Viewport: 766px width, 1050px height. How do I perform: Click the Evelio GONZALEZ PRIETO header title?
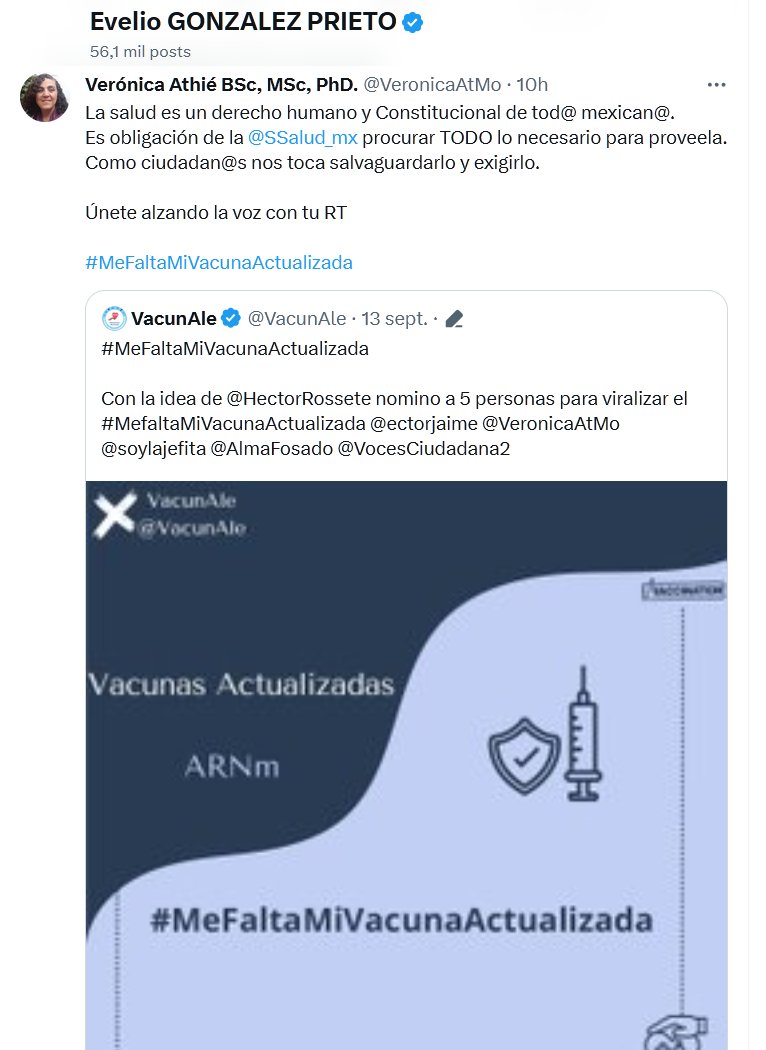pos(243,22)
